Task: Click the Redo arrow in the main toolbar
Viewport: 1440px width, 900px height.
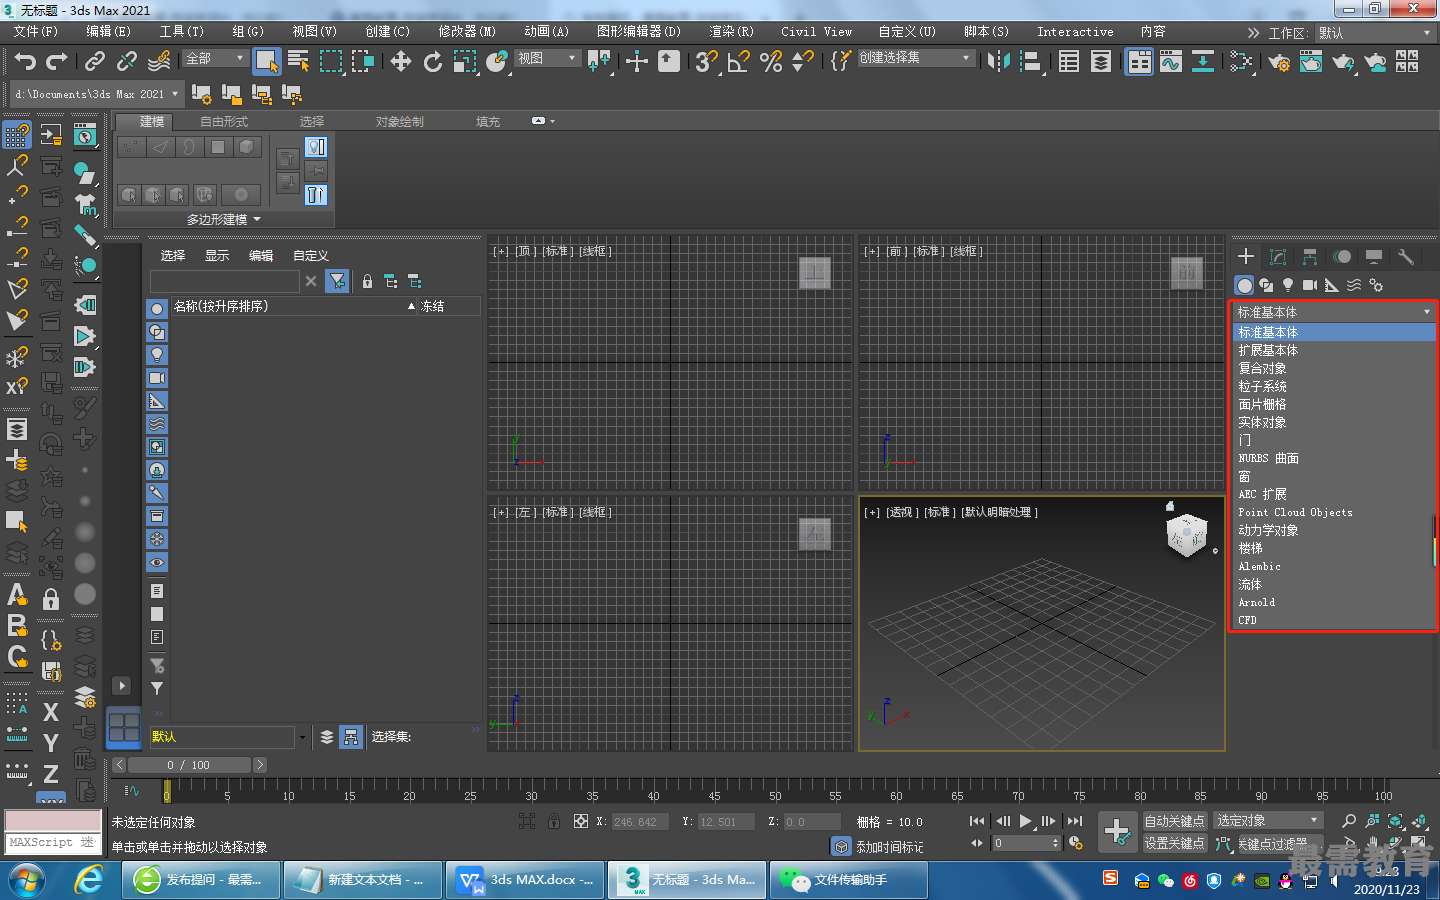Action: coord(57,62)
